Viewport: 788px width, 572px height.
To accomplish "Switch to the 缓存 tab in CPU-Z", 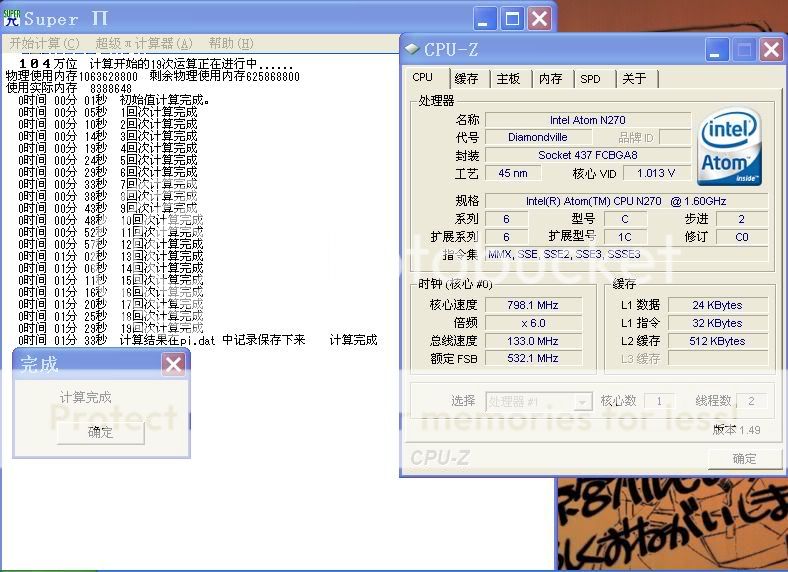I will point(466,79).
